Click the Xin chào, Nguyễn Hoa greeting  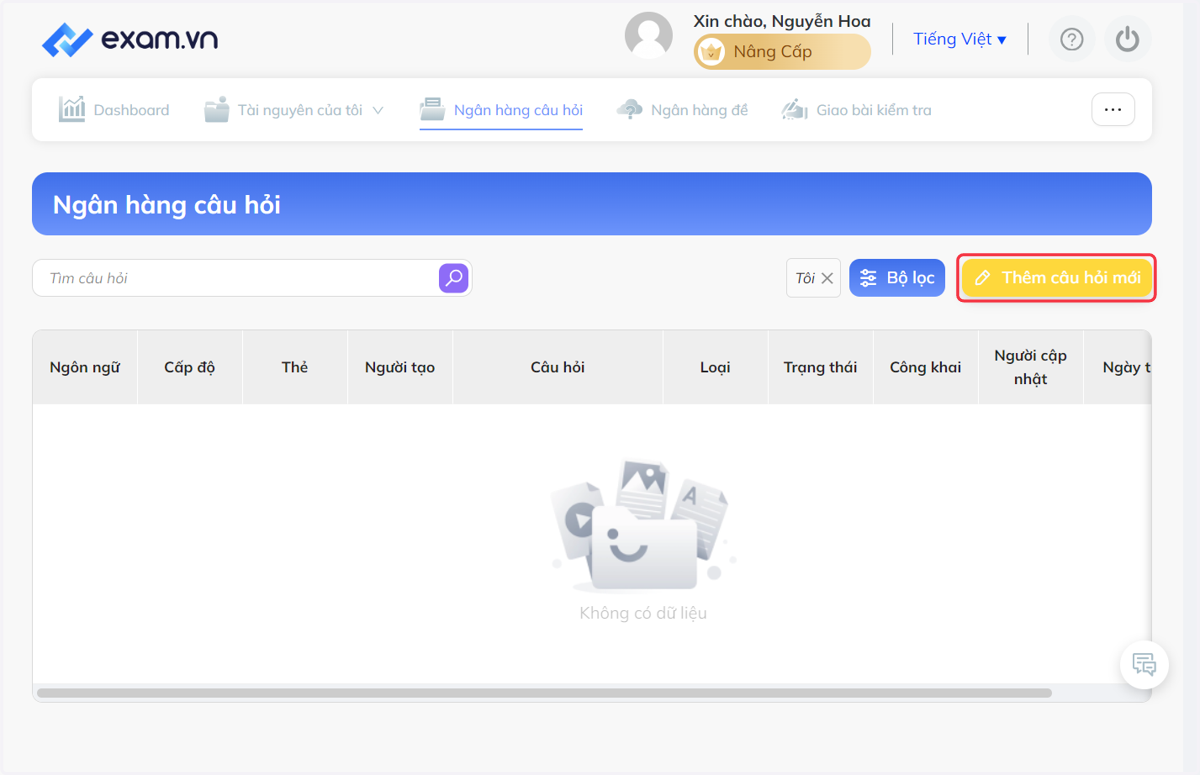point(782,21)
